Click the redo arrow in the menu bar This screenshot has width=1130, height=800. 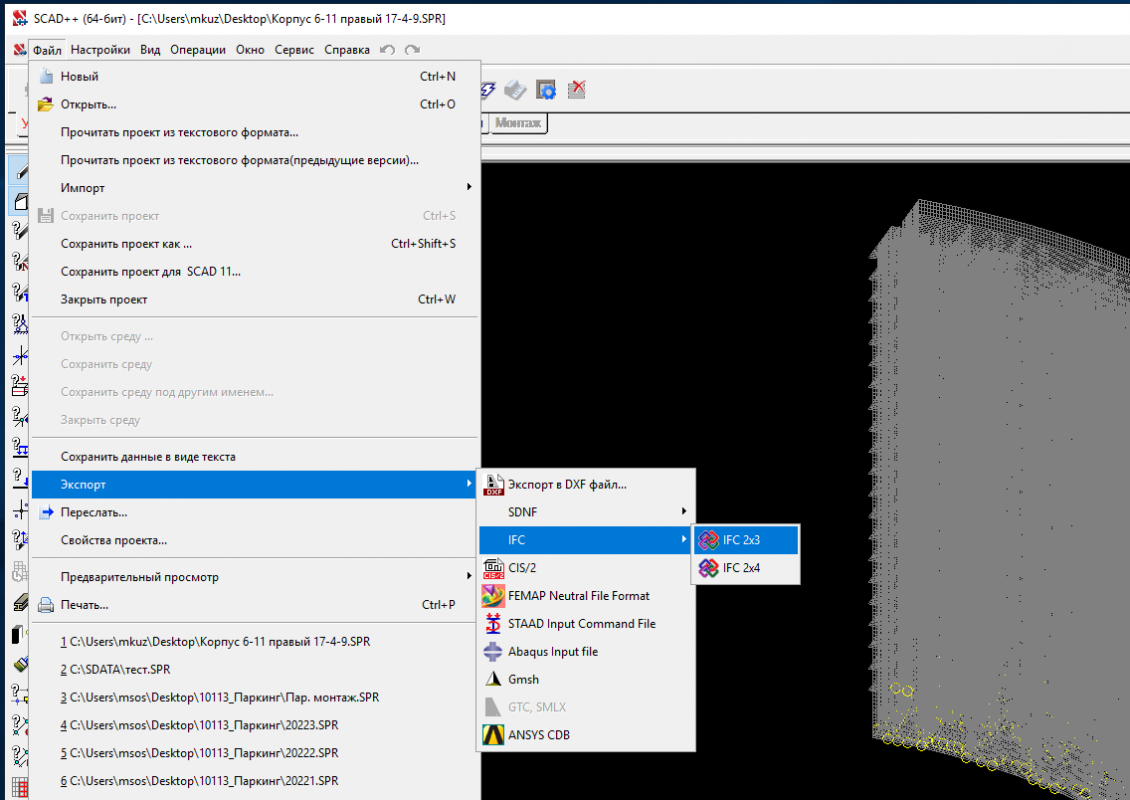coord(410,48)
